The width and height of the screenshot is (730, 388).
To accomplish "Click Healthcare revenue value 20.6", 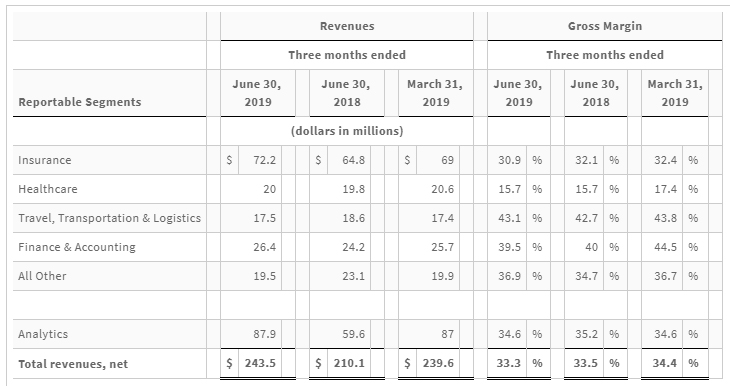I will pyautogui.click(x=442, y=189).
